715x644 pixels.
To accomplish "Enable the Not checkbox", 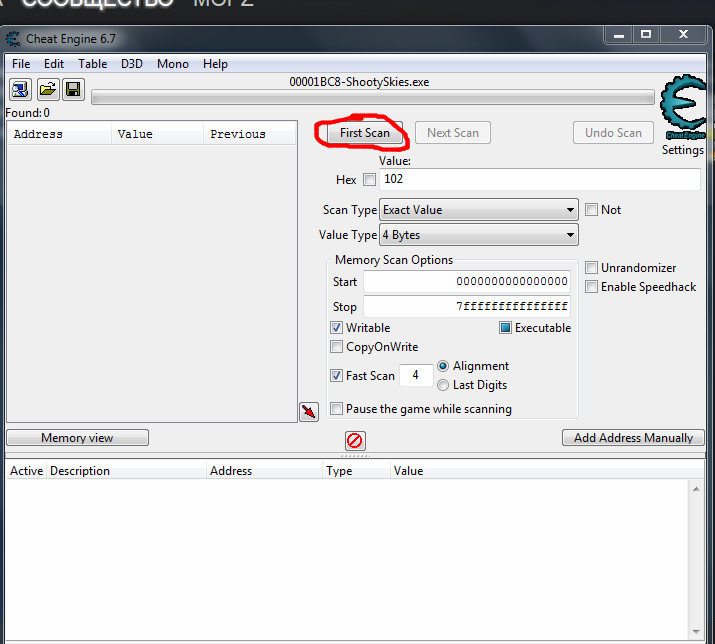I will tap(591, 210).
